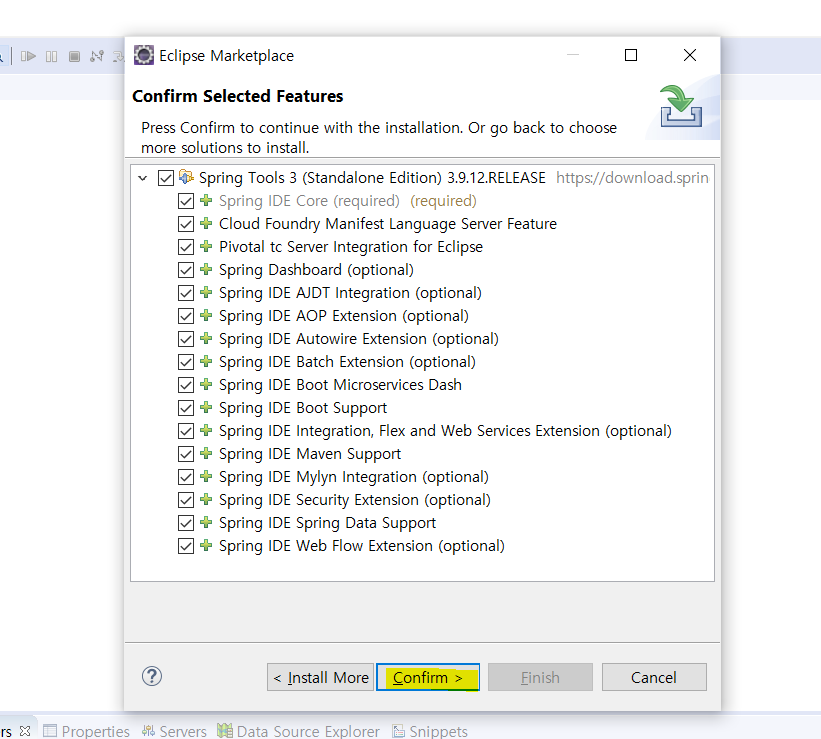Click the Eclipse Marketplace title bar icon
The image size is (821, 739).
[144, 55]
